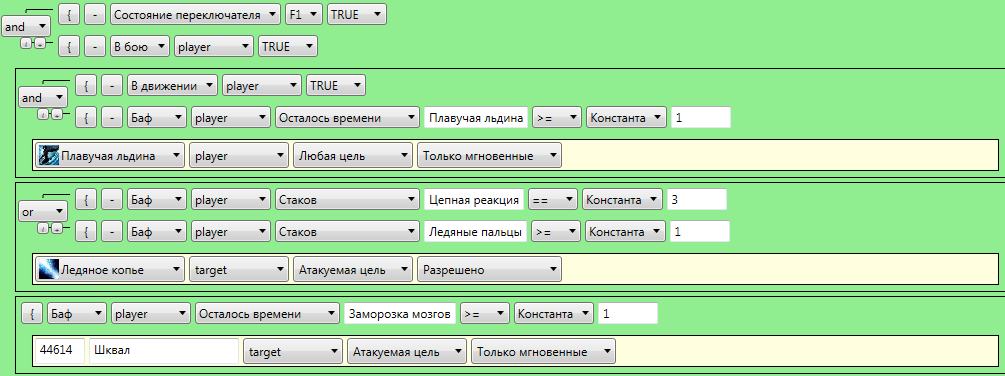Open Константа dropdown in Цепная реакция row
The height and width of the screenshot is (376, 1005).
[622, 200]
